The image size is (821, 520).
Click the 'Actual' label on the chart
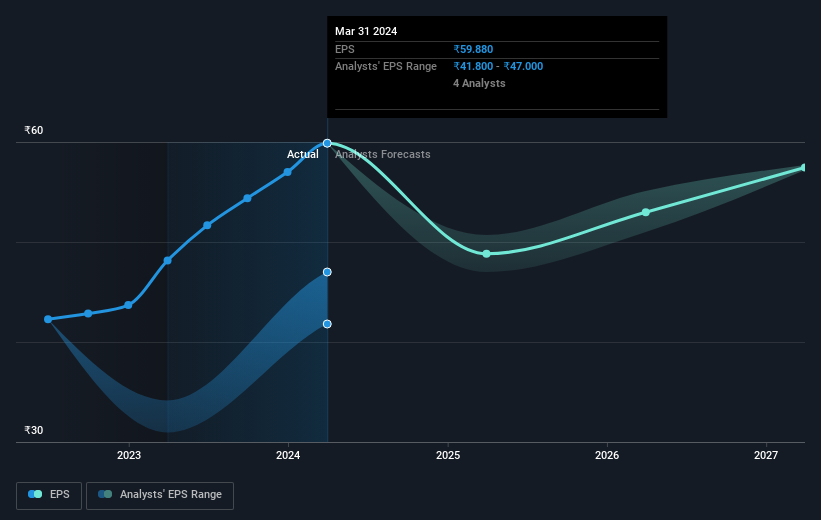tap(303, 154)
